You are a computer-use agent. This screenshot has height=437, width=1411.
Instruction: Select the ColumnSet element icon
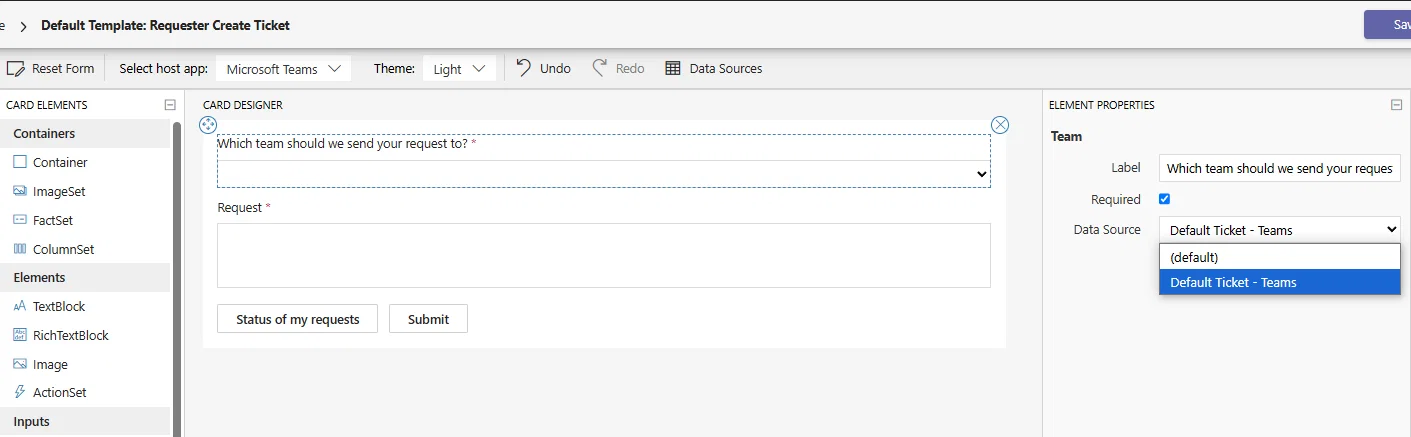20,249
